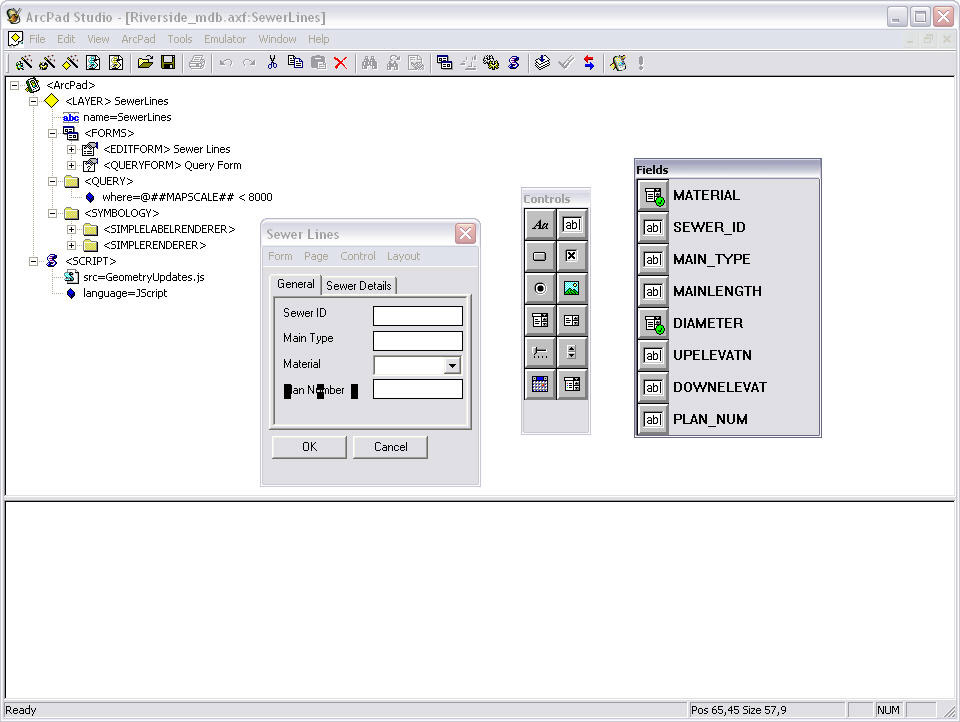Select the Button control in Controls
960x722 pixels.
[x=540, y=257]
